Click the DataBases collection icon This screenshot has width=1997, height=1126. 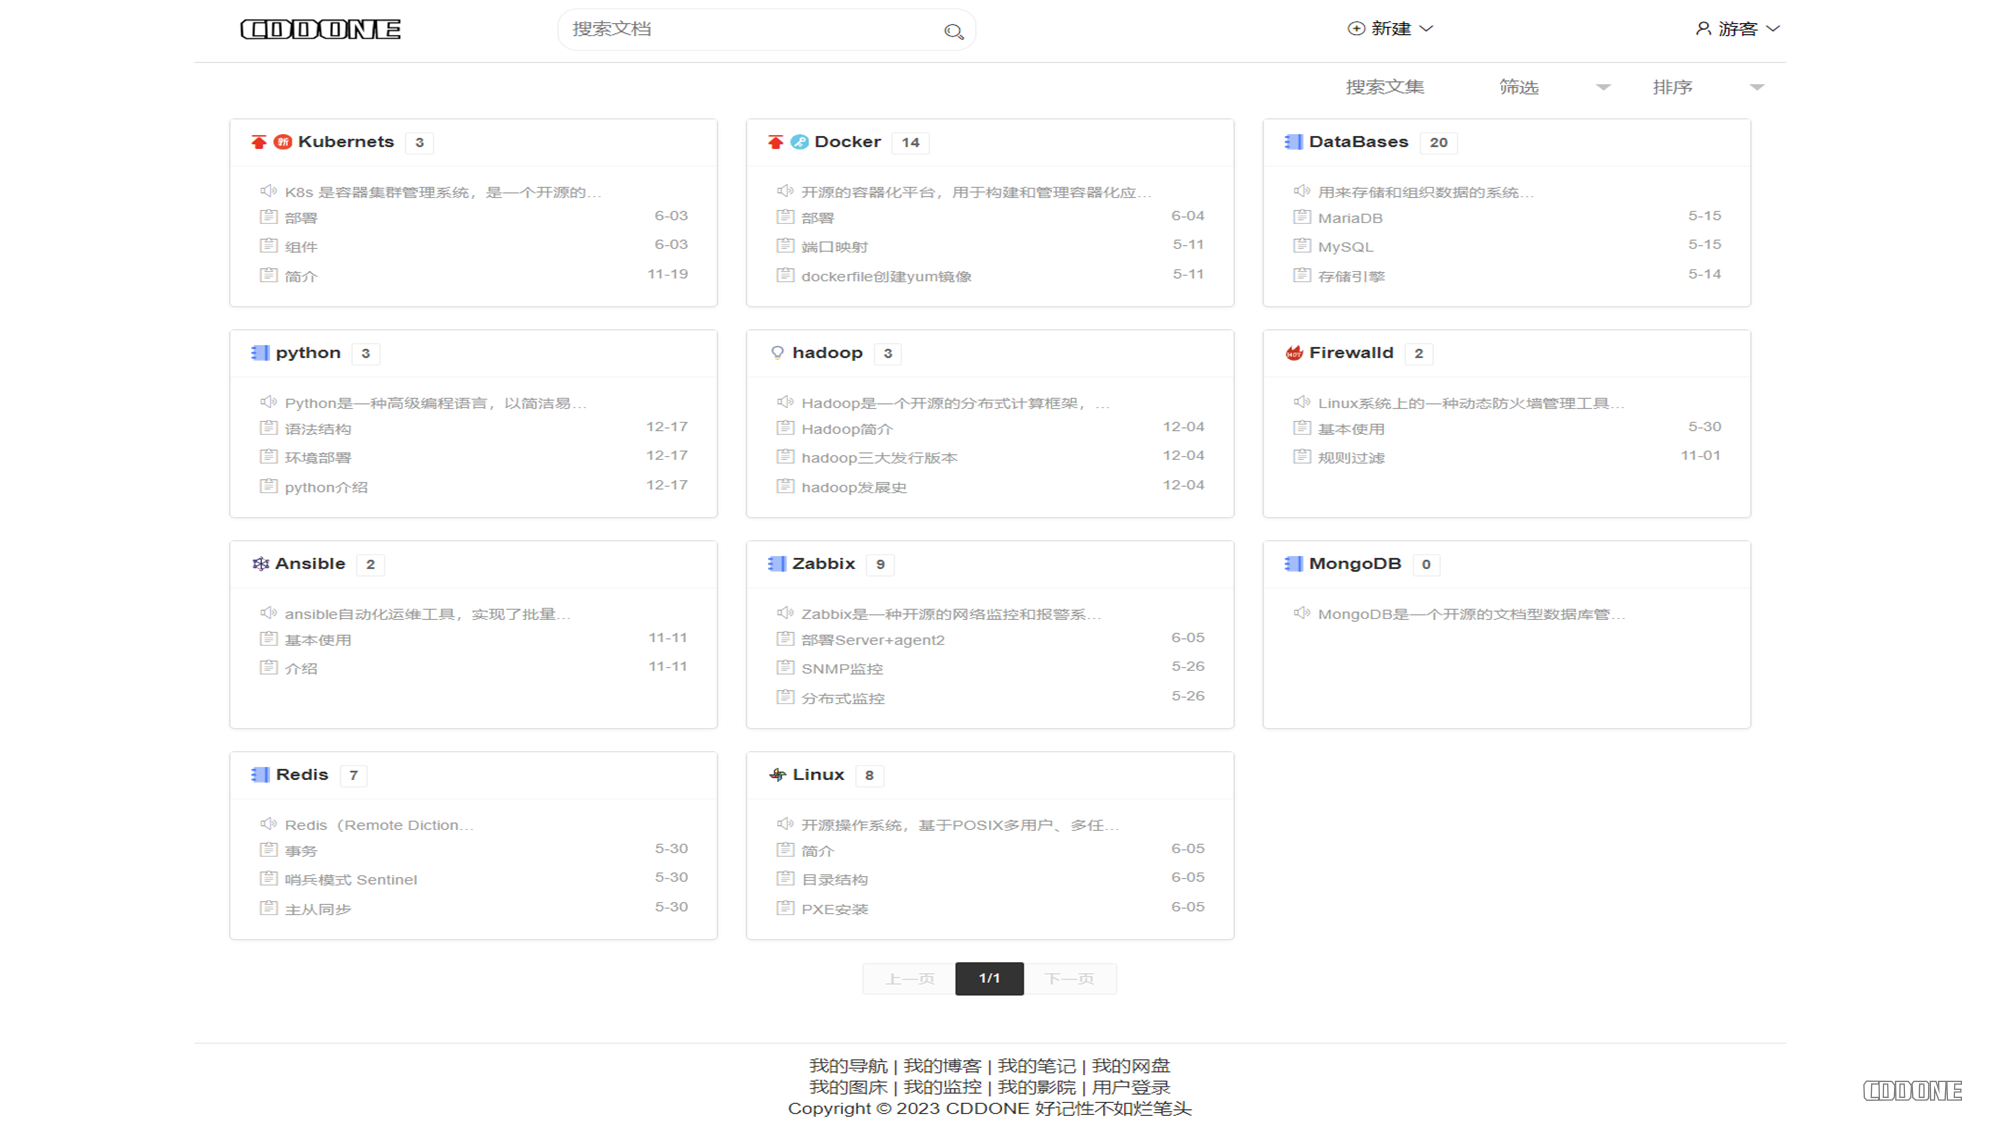pyautogui.click(x=1293, y=142)
